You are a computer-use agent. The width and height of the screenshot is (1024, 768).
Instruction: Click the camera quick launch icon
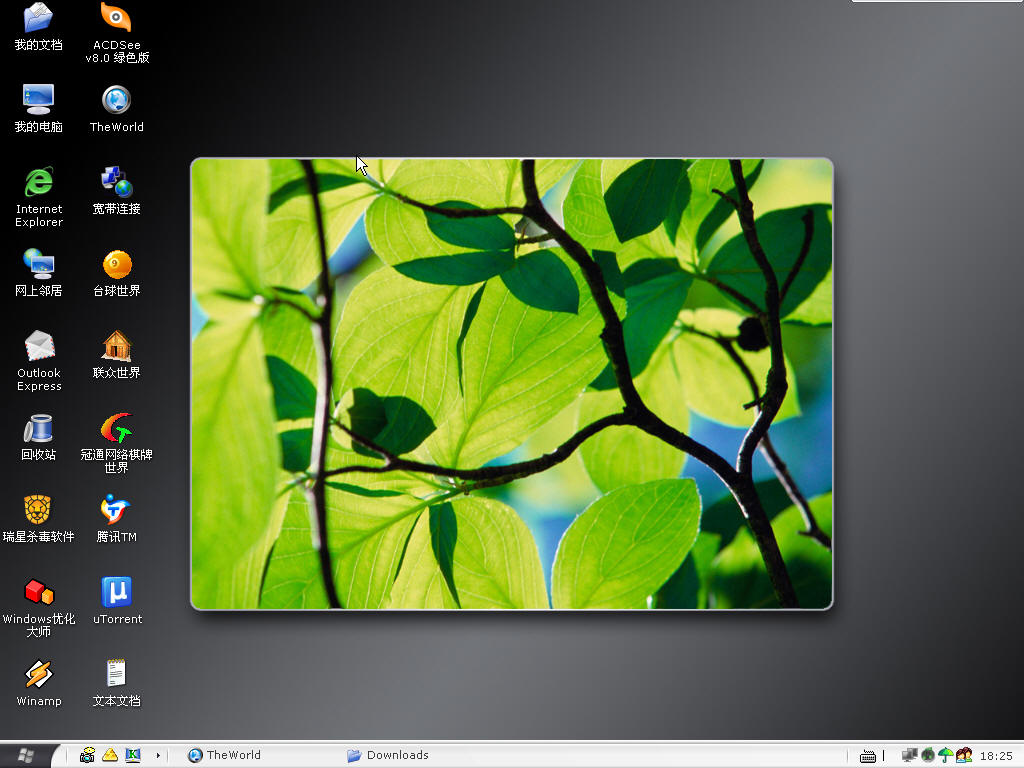[87, 755]
